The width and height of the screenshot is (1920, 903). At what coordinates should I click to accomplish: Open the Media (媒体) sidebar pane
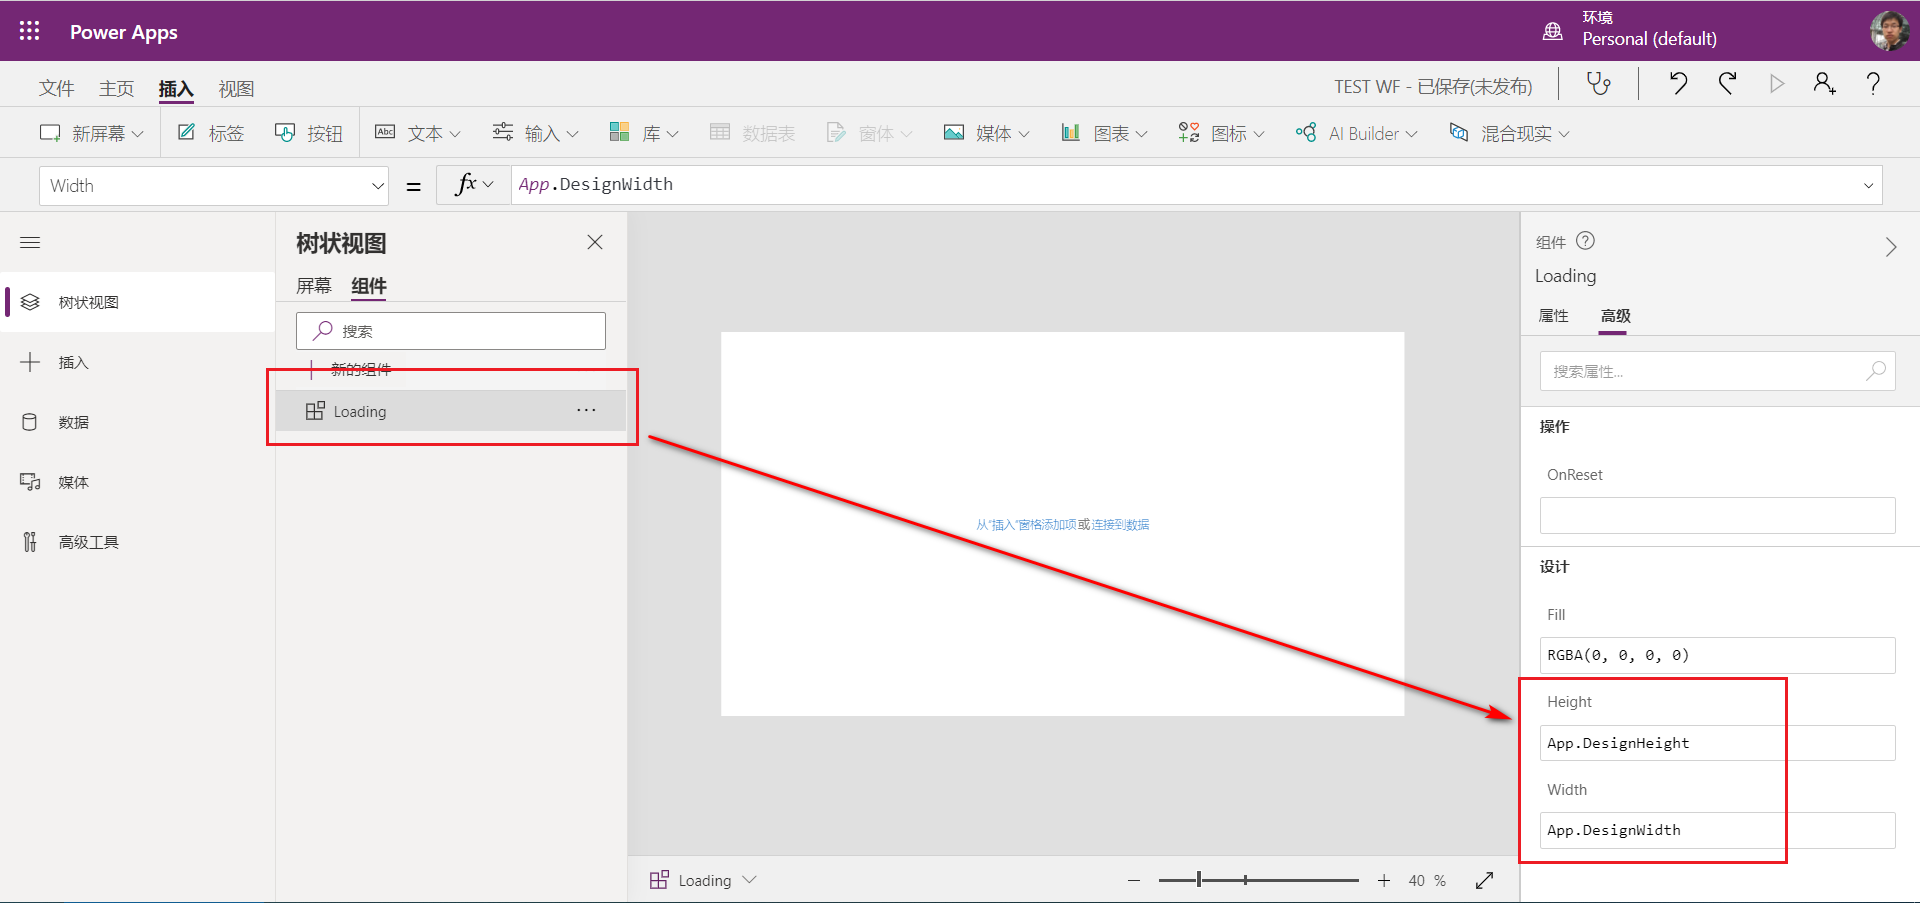pyautogui.click(x=138, y=482)
